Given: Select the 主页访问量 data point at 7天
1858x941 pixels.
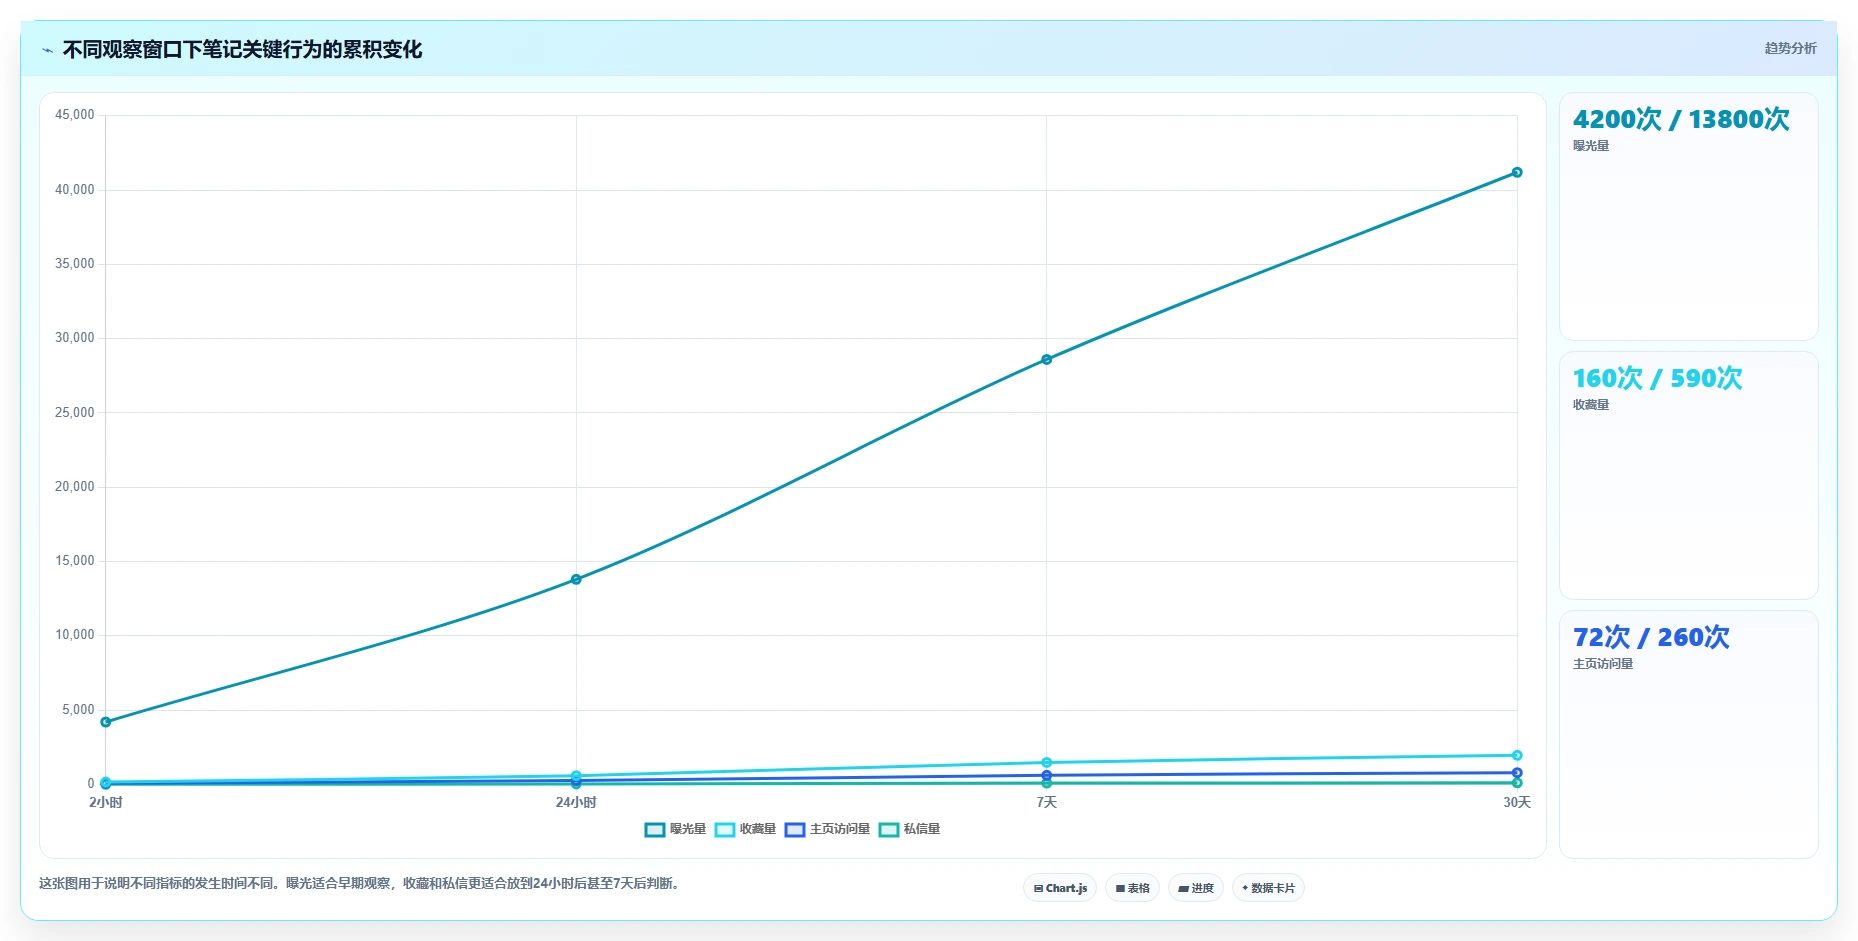Looking at the screenshot, I should [1047, 775].
